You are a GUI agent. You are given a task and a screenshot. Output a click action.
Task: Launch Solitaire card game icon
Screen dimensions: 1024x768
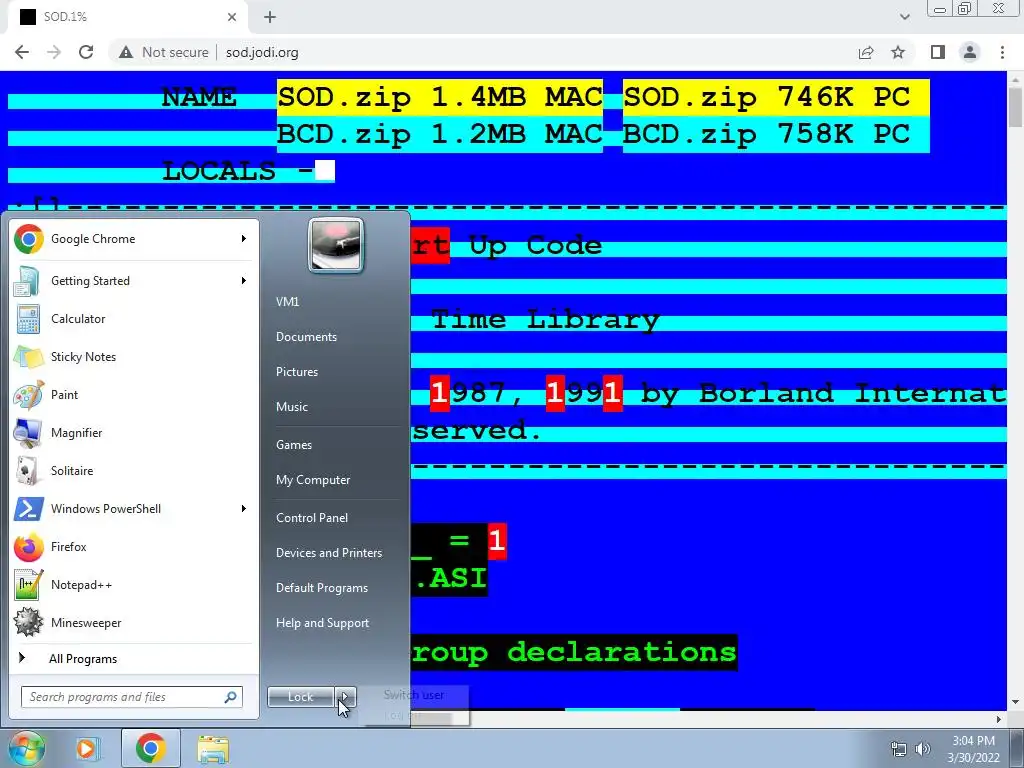(x=27, y=470)
